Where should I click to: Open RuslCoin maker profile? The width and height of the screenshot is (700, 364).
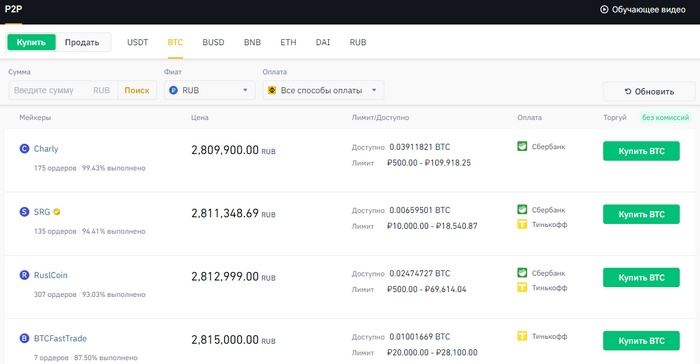[50, 275]
